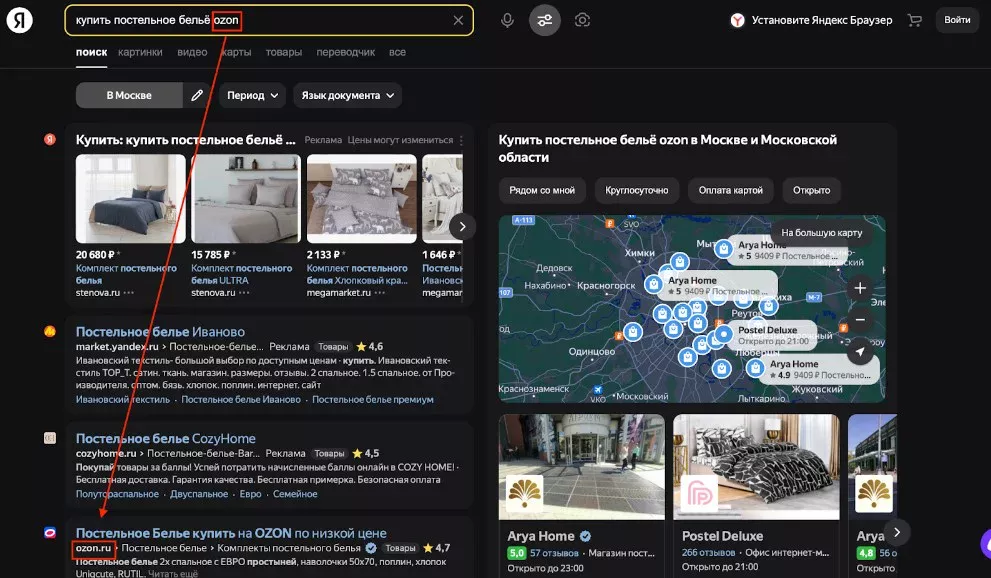The image size is (991, 578).
Task: Open the Период dropdown
Action: point(252,95)
